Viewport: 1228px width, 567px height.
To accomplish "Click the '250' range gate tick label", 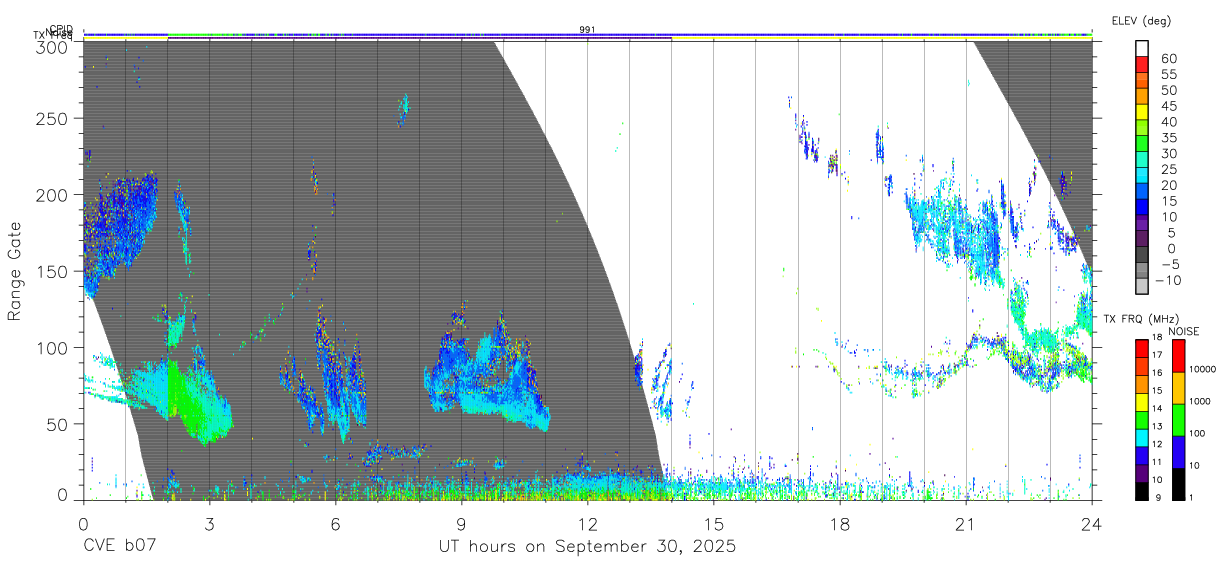I will click(52, 118).
